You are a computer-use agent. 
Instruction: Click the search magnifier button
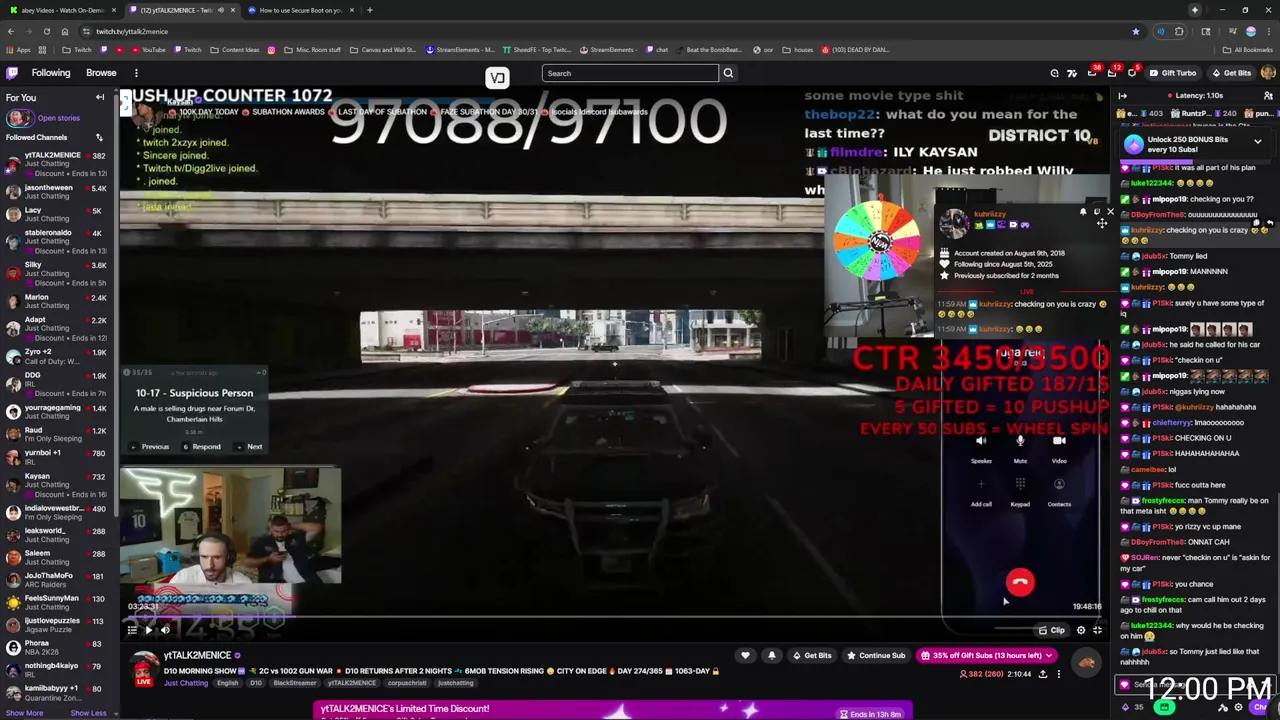coord(728,73)
